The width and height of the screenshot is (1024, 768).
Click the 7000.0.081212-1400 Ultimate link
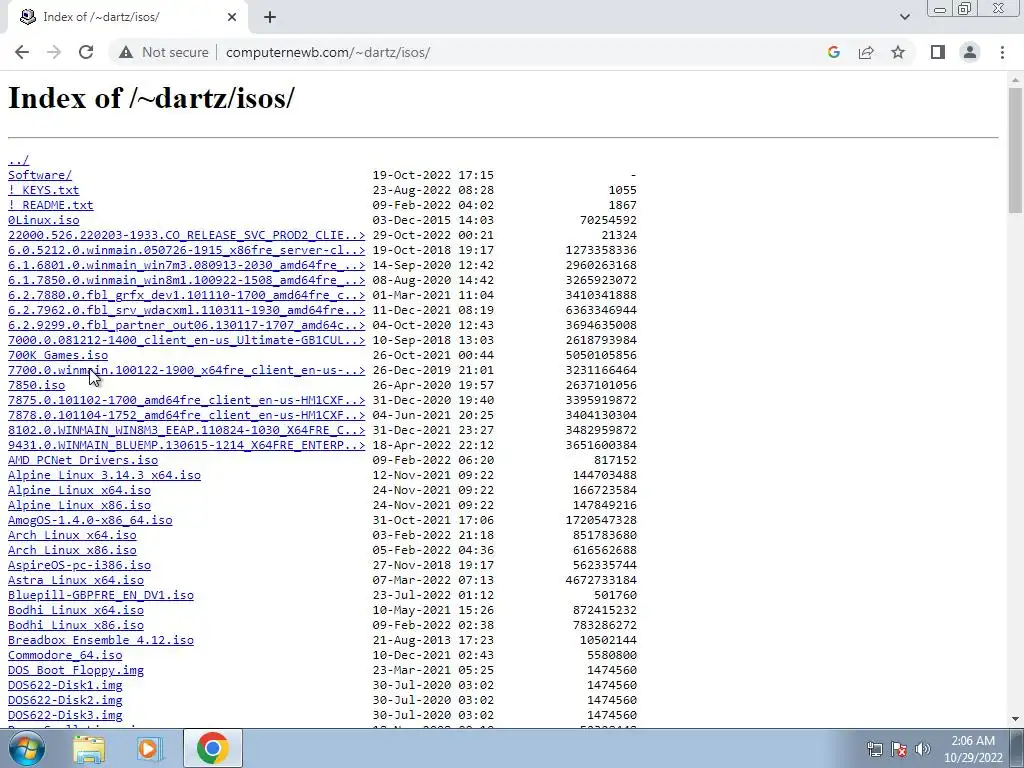click(x=186, y=340)
